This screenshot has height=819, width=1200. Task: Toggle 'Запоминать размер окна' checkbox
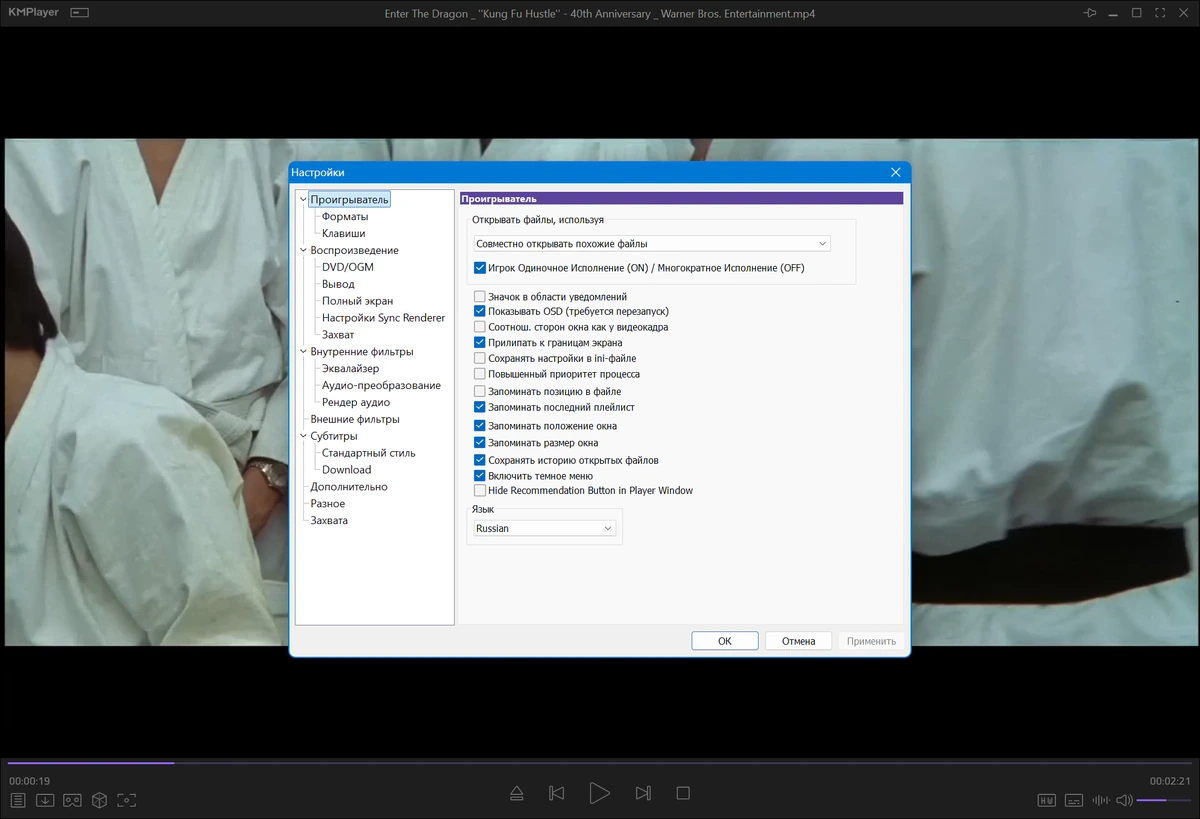(480, 442)
